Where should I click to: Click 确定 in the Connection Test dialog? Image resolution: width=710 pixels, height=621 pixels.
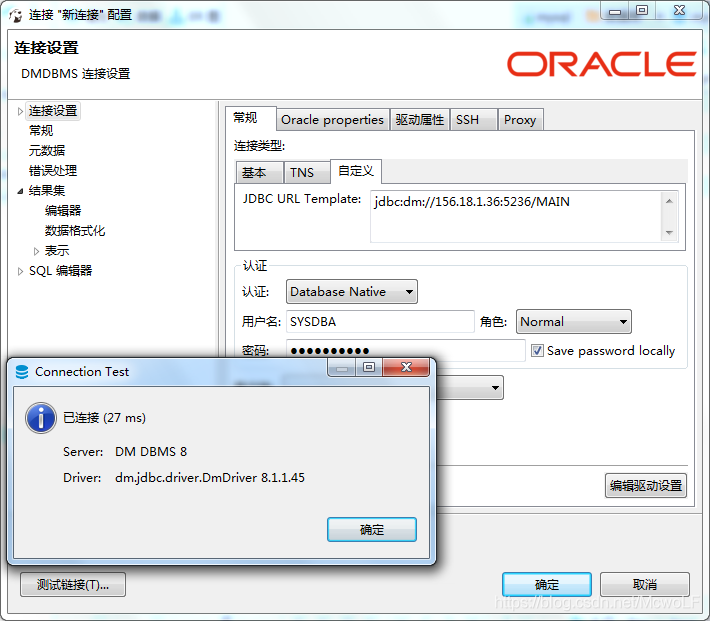coord(372,530)
